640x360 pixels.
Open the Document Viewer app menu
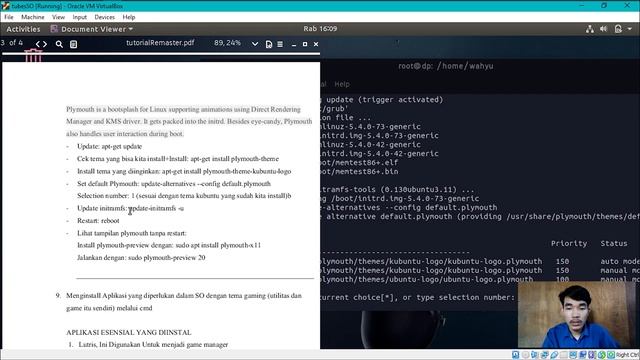click(x=92, y=29)
